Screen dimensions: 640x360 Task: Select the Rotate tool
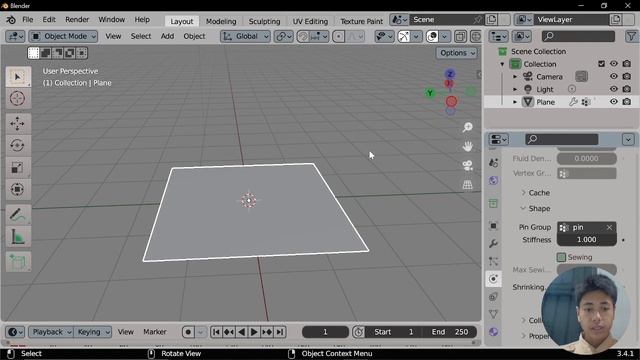18,145
